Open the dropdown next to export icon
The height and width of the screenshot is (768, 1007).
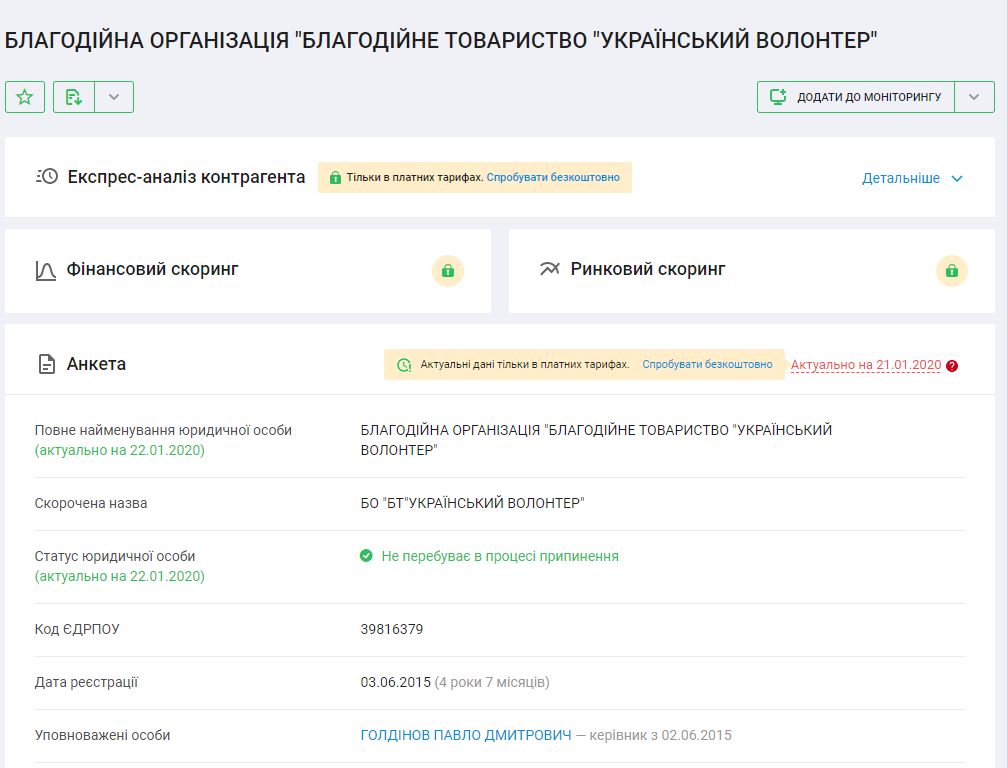click(114, 97)
